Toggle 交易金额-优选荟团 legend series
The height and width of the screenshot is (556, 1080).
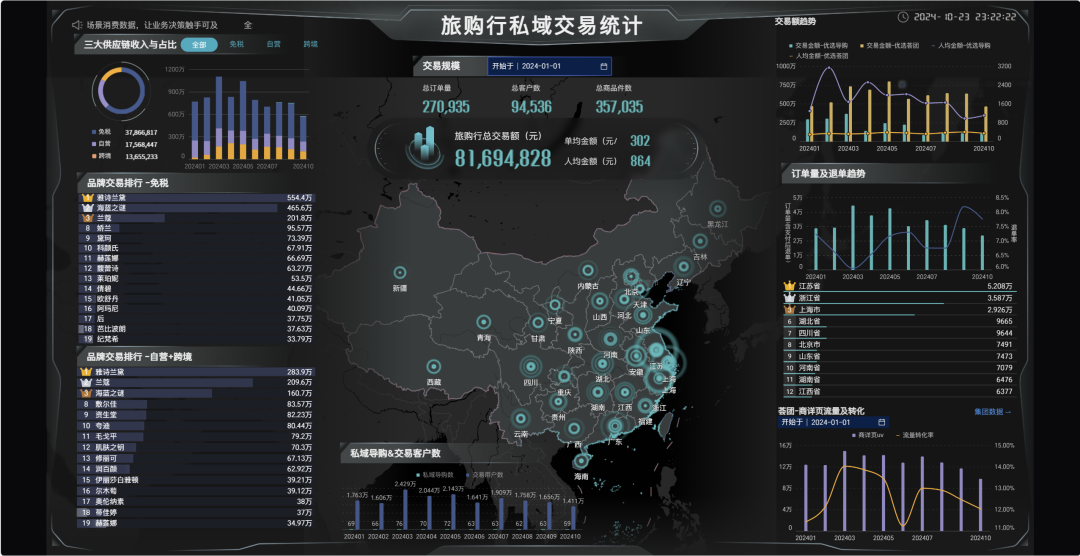pyautogui.click(x=891, y=45)
